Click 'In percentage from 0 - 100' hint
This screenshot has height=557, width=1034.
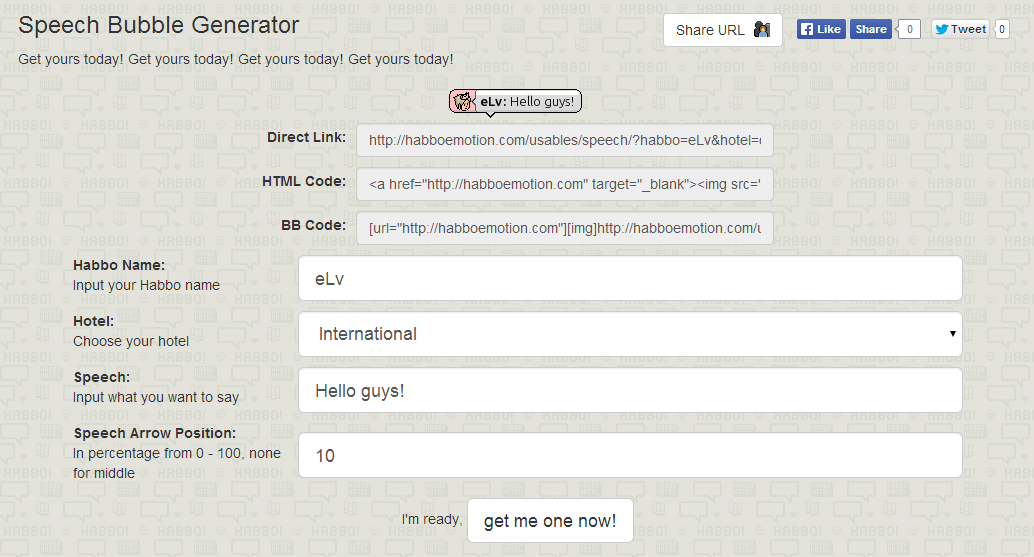point(177,463)
